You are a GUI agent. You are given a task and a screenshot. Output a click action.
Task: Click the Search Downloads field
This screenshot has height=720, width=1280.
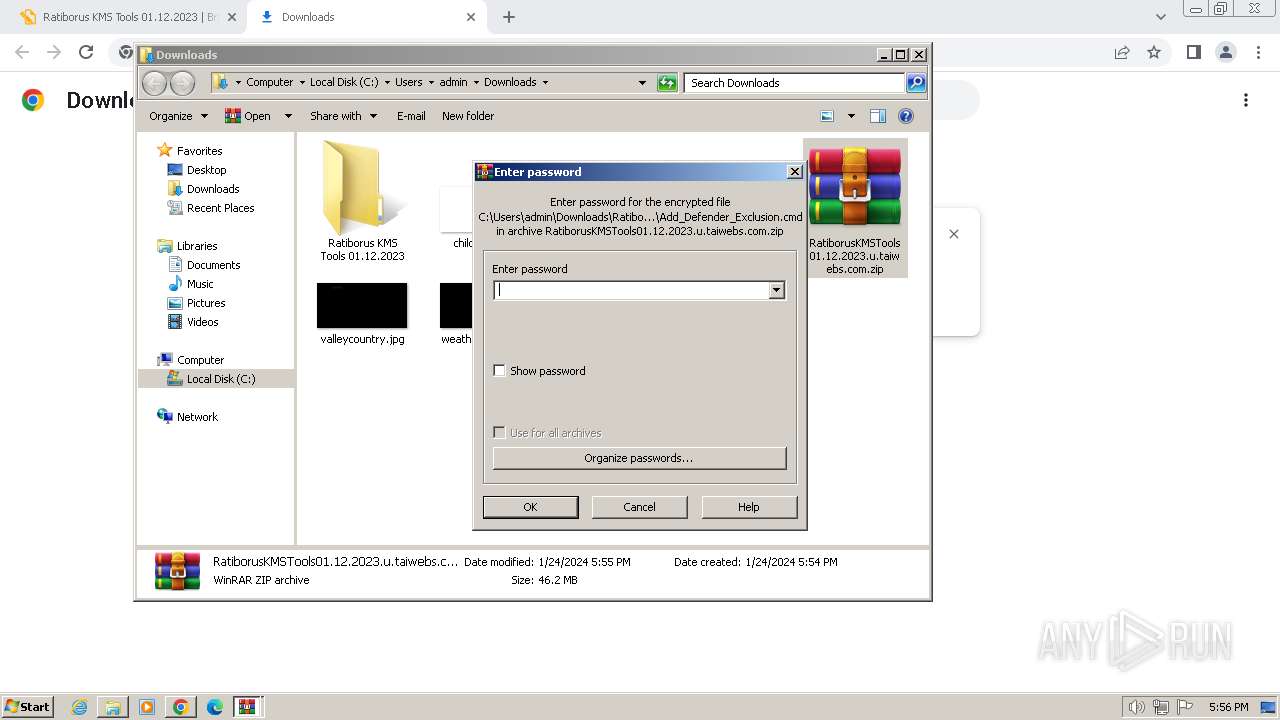[795, 83]
